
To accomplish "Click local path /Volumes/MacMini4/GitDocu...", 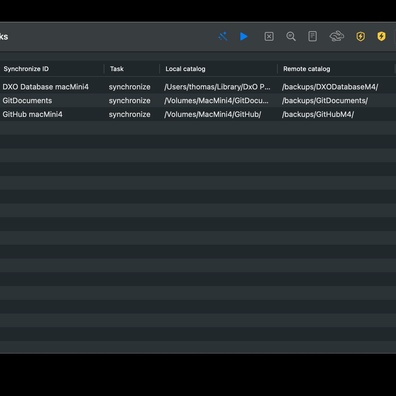I will click(216, 101).
